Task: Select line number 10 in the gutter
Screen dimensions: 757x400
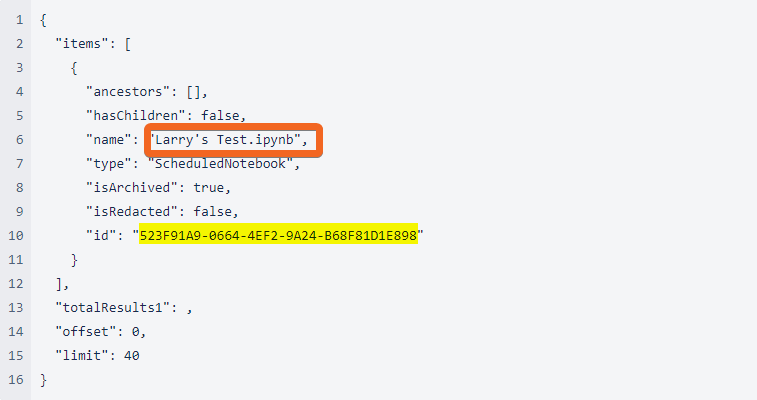Action: coord(16,235)
